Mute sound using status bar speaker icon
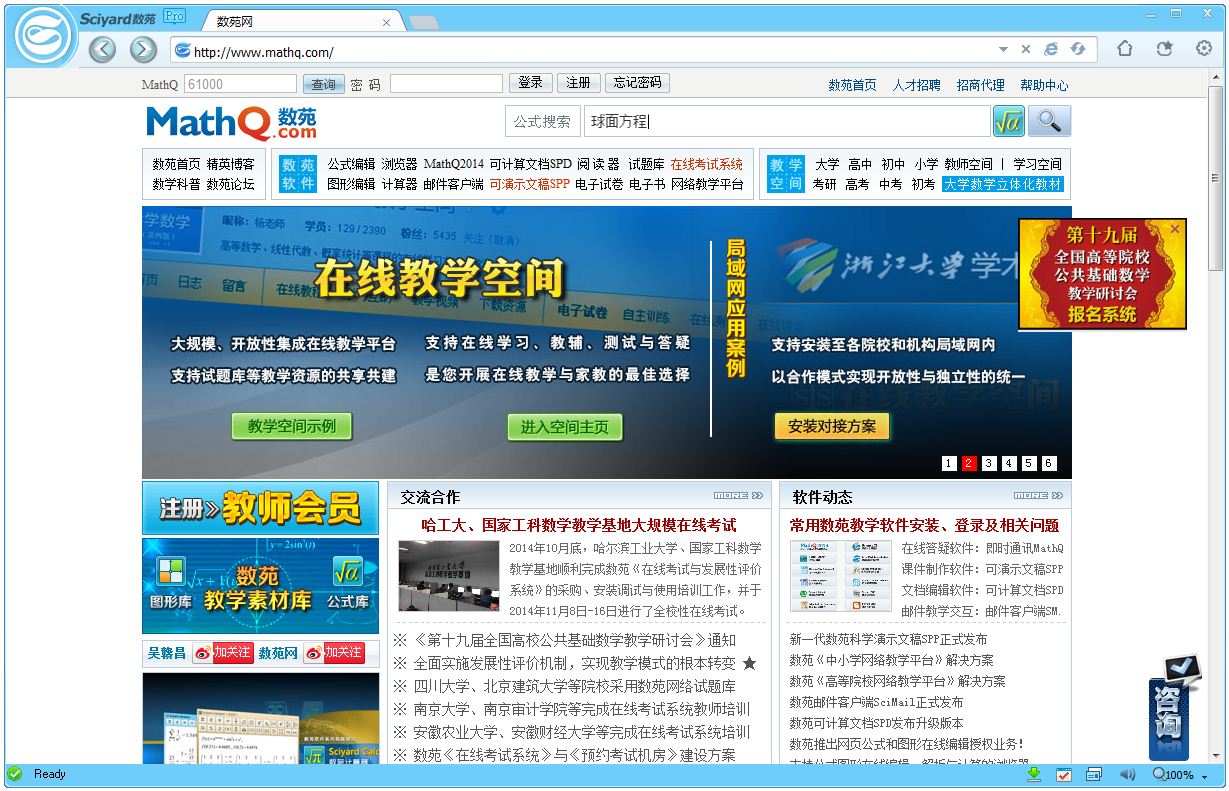The width and height of the screenshot is (1229, 791). [x=1127, y=775]
